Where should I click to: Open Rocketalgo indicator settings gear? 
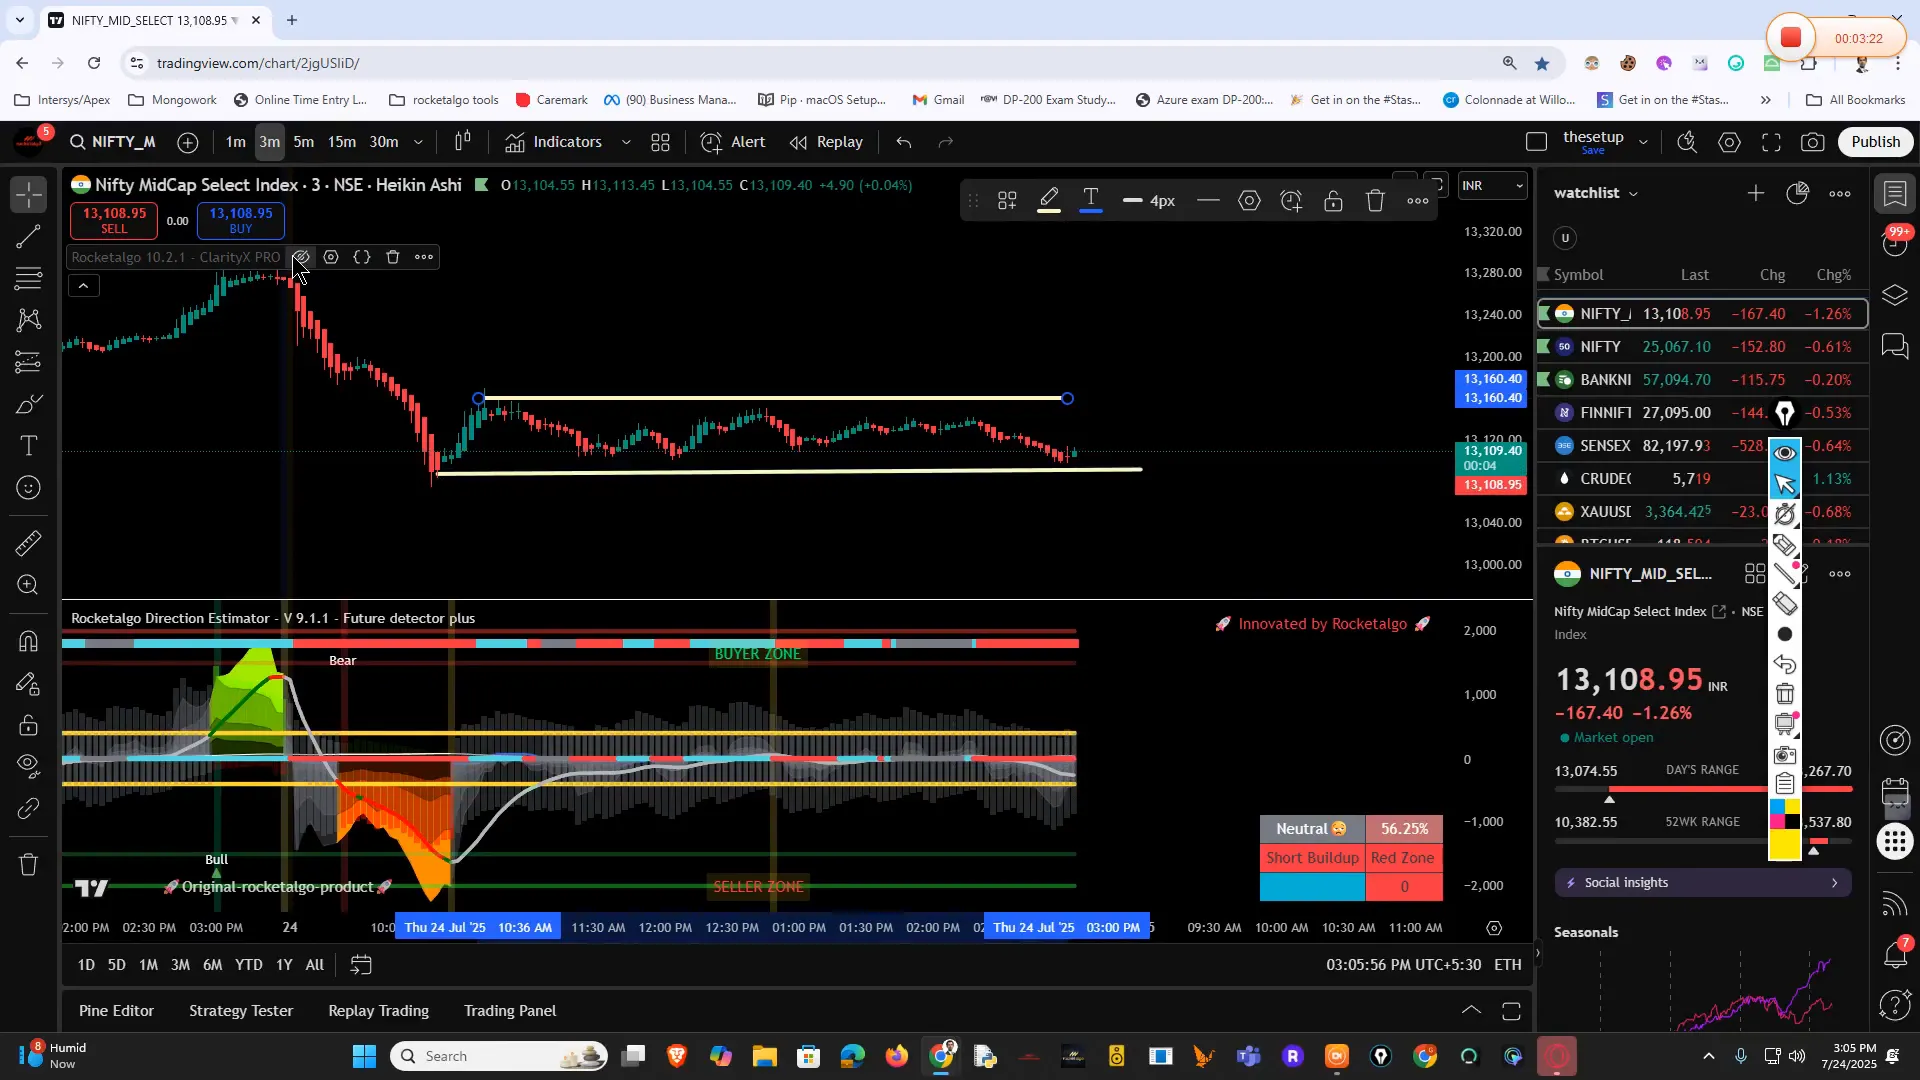(331, 257)
